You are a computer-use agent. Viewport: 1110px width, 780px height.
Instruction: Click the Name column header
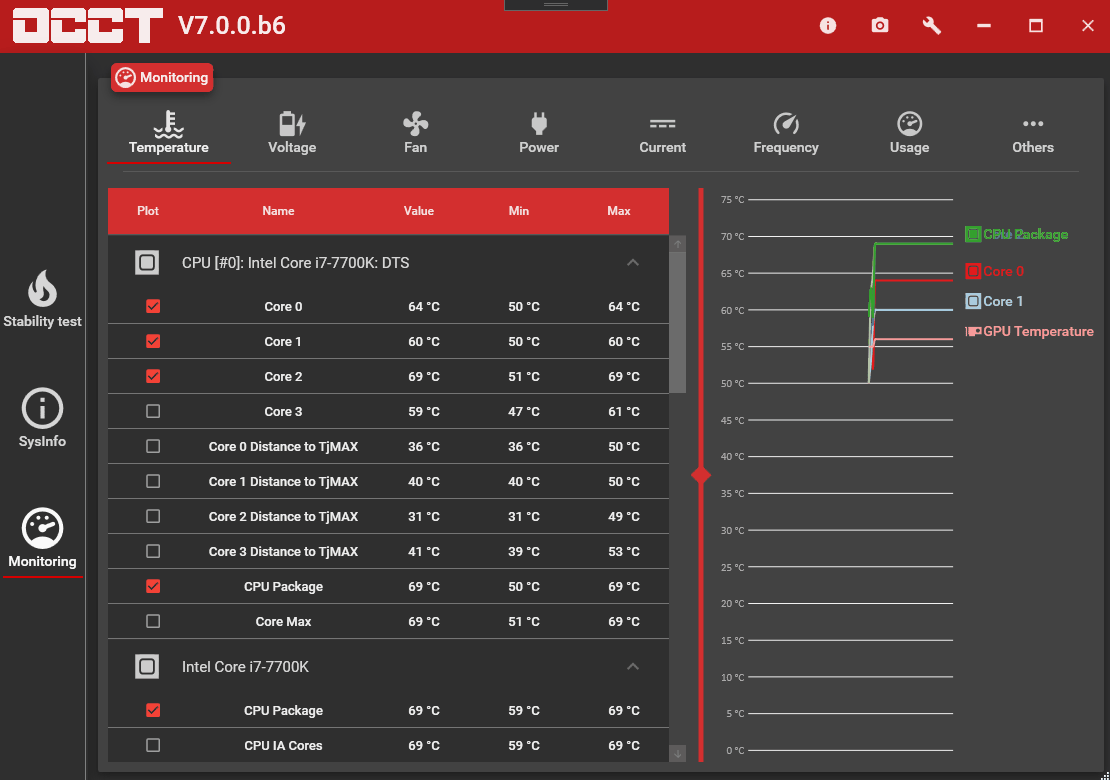[278, 211]
